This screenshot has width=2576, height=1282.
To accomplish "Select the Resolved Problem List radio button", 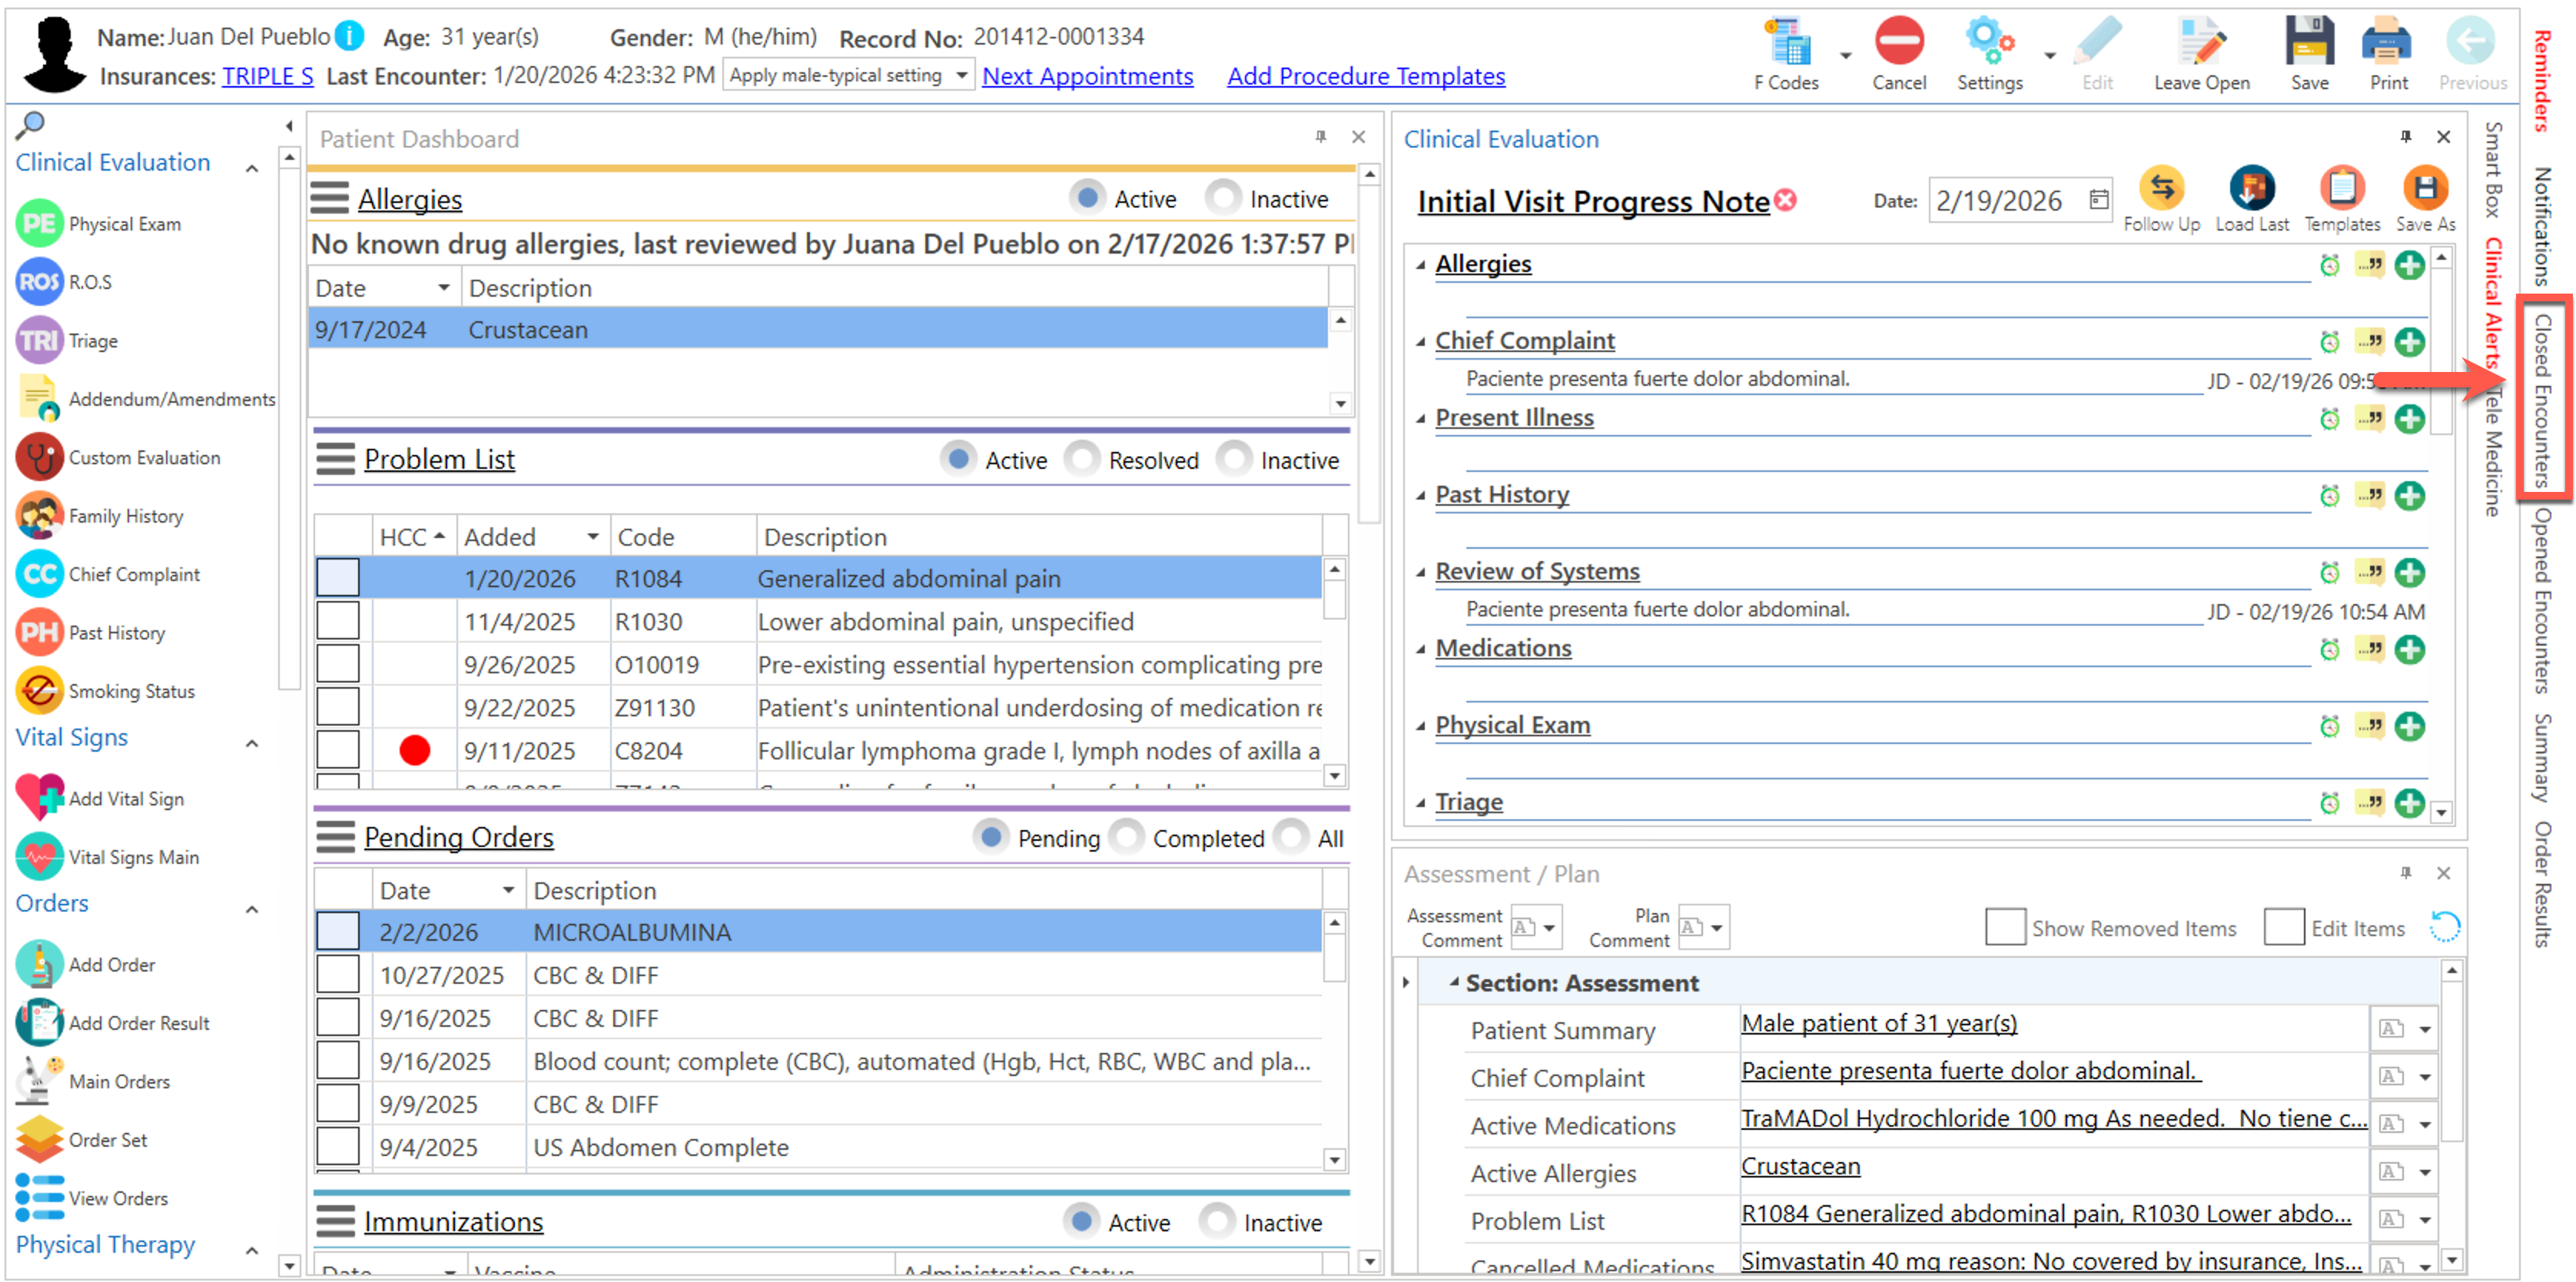I will 1082,459.
